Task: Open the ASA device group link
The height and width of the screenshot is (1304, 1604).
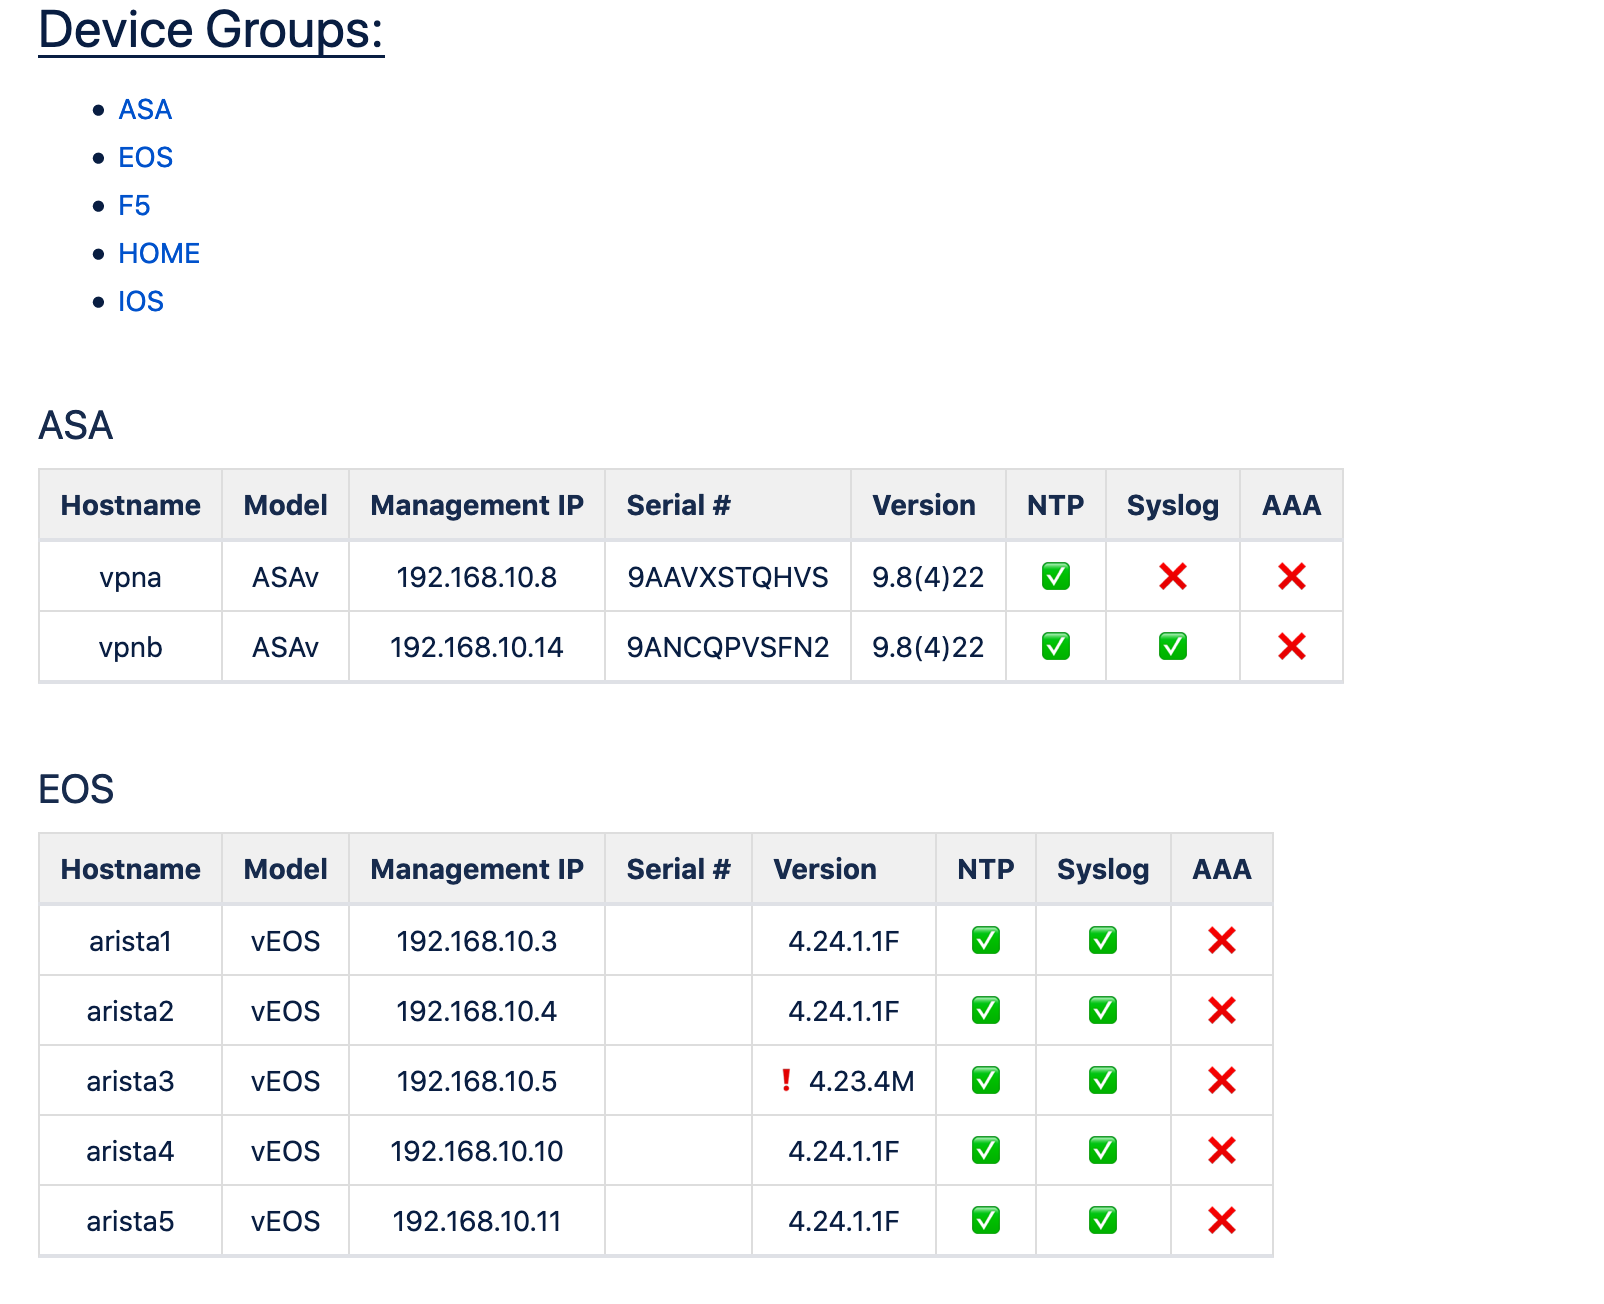Action: point(145,110)
